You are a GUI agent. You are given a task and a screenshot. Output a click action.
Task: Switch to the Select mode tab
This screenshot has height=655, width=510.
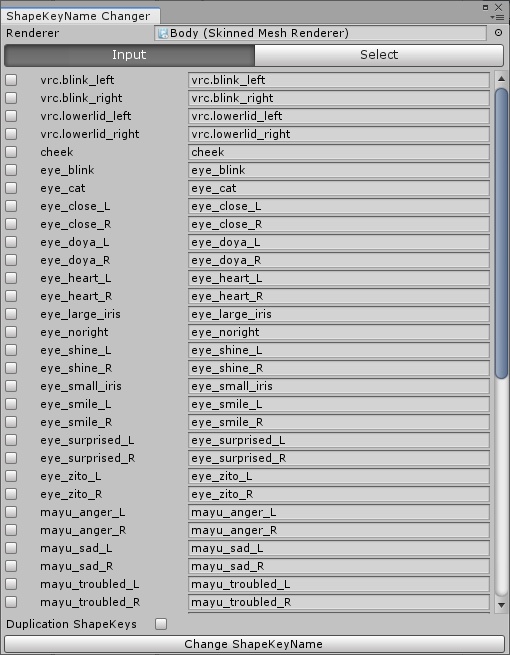coord(379,55)
